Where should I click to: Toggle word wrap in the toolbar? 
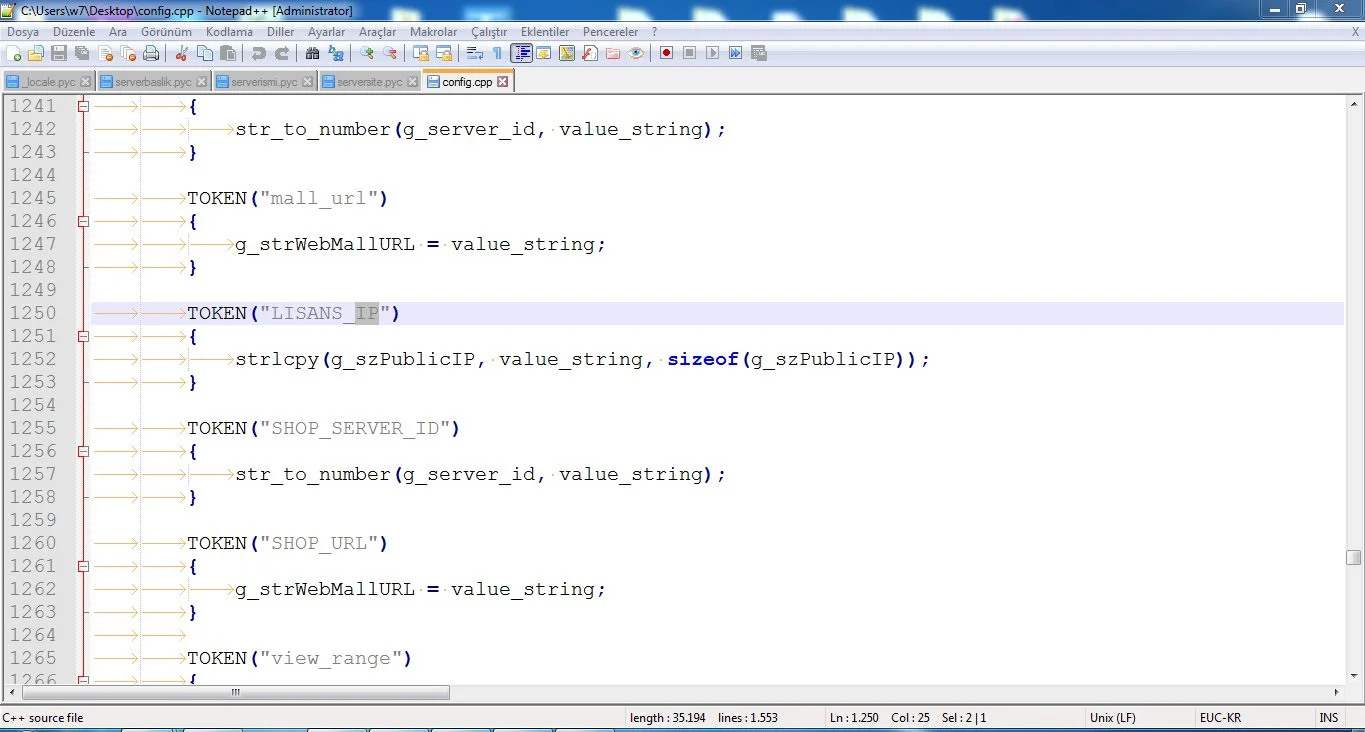(476, 54)
